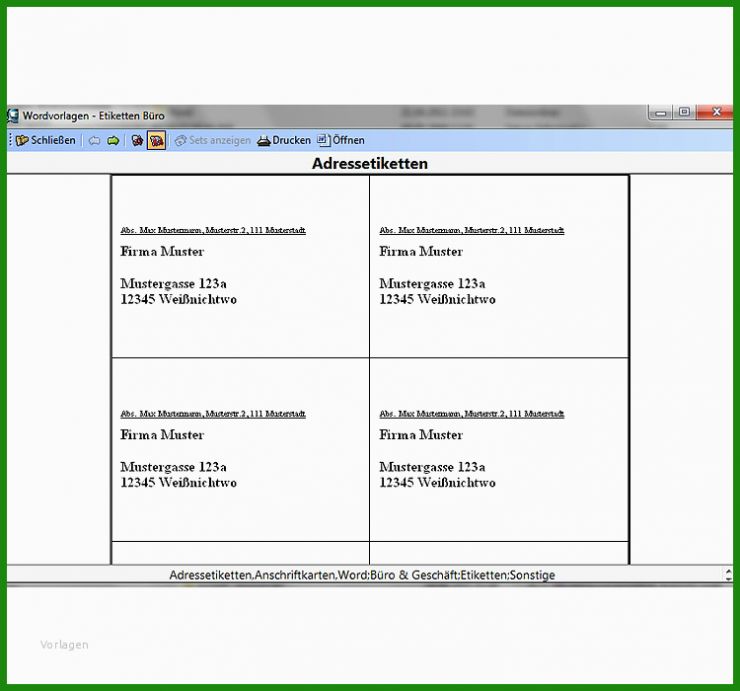Close the Wordvorlagen window with red X
740x691 pixels.
pos(715,112)
